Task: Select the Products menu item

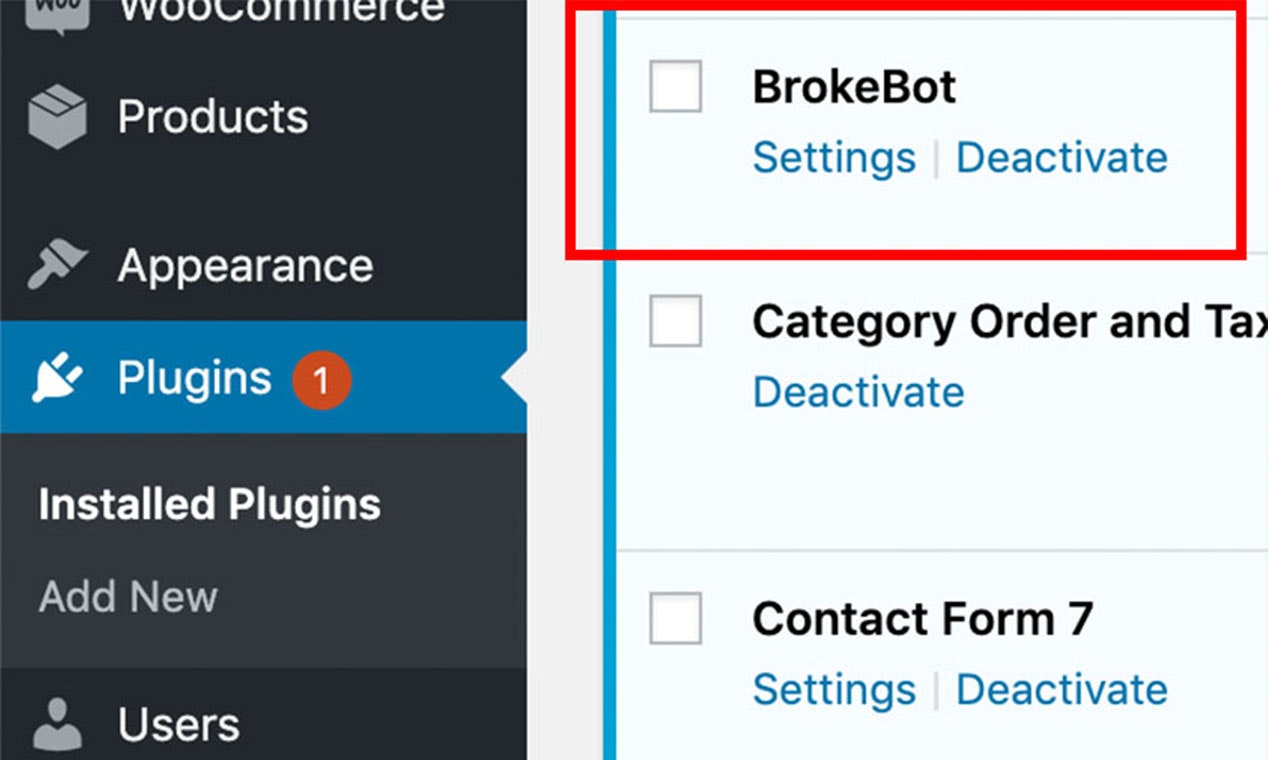Action: pyautogui.click(x=212, y=116)
